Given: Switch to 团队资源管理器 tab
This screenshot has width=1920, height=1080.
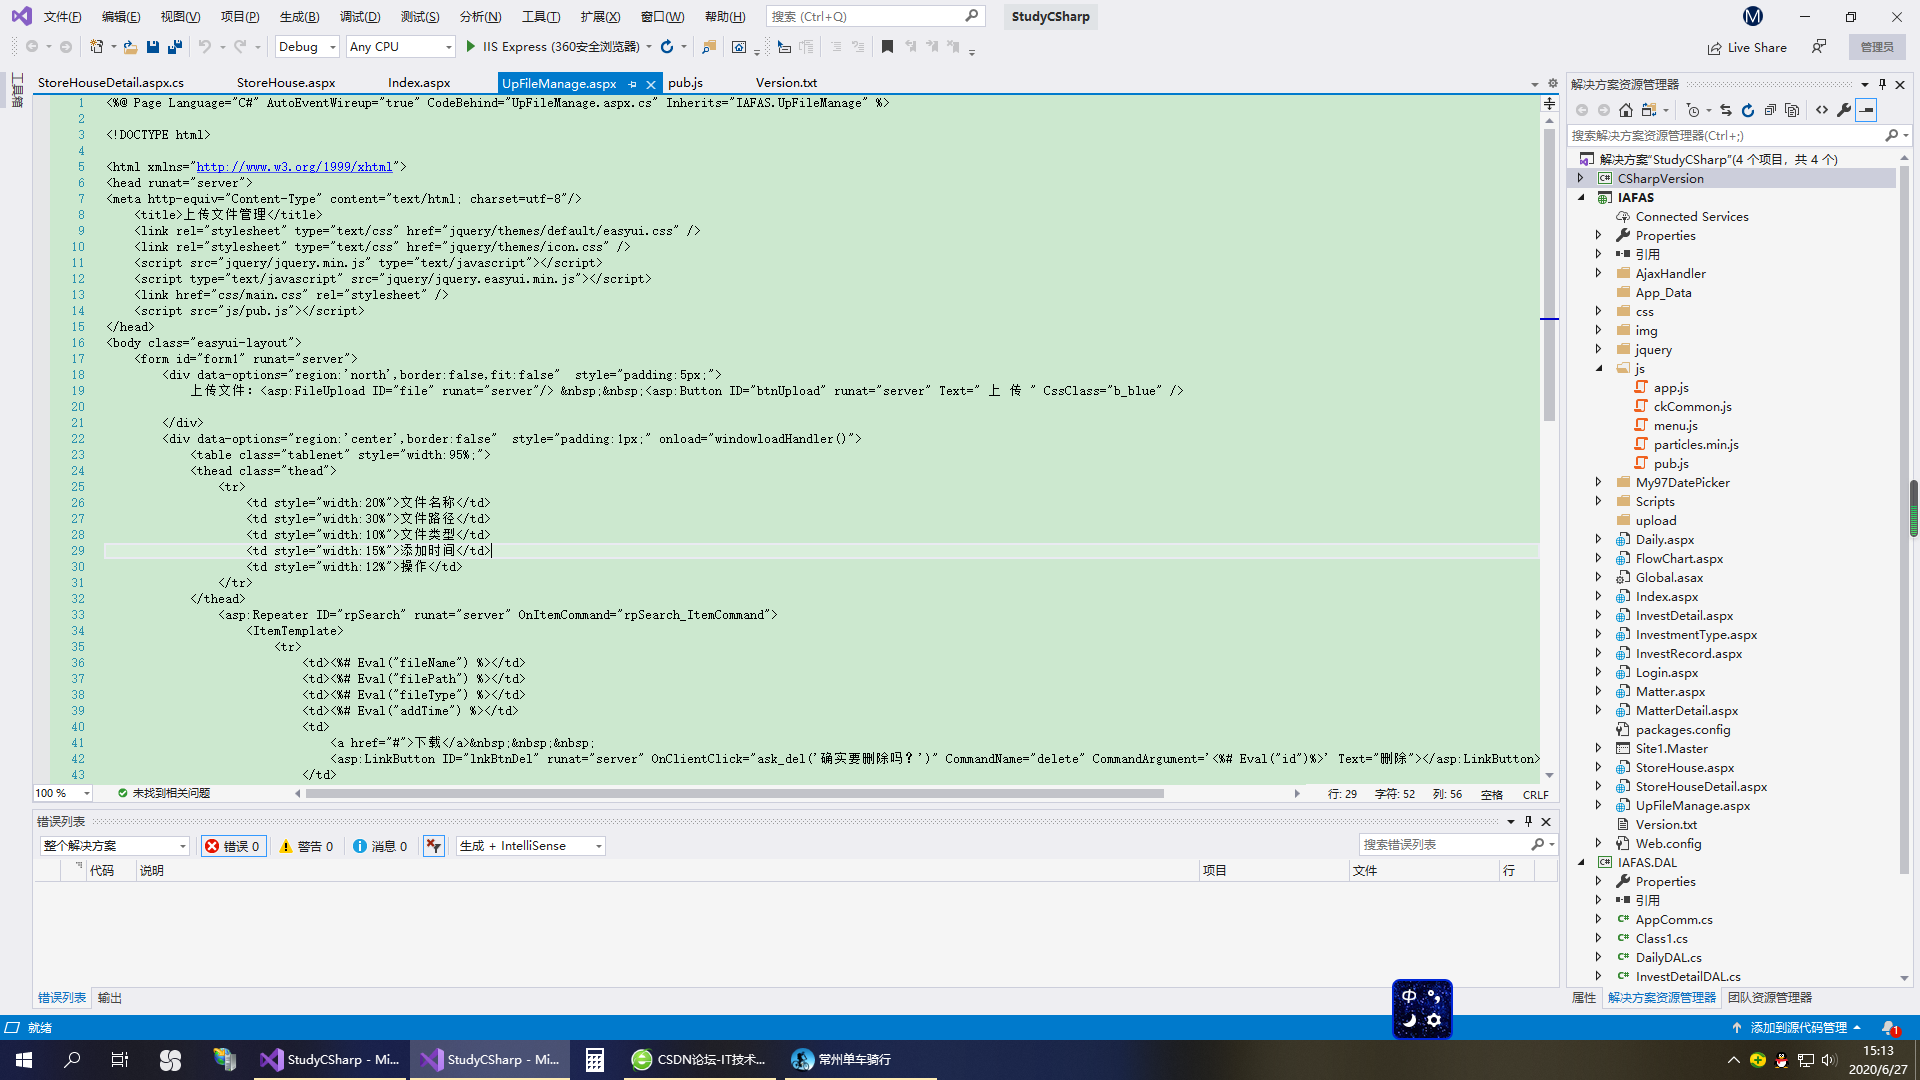Looking at the screenshot, I should [1770, 998].
